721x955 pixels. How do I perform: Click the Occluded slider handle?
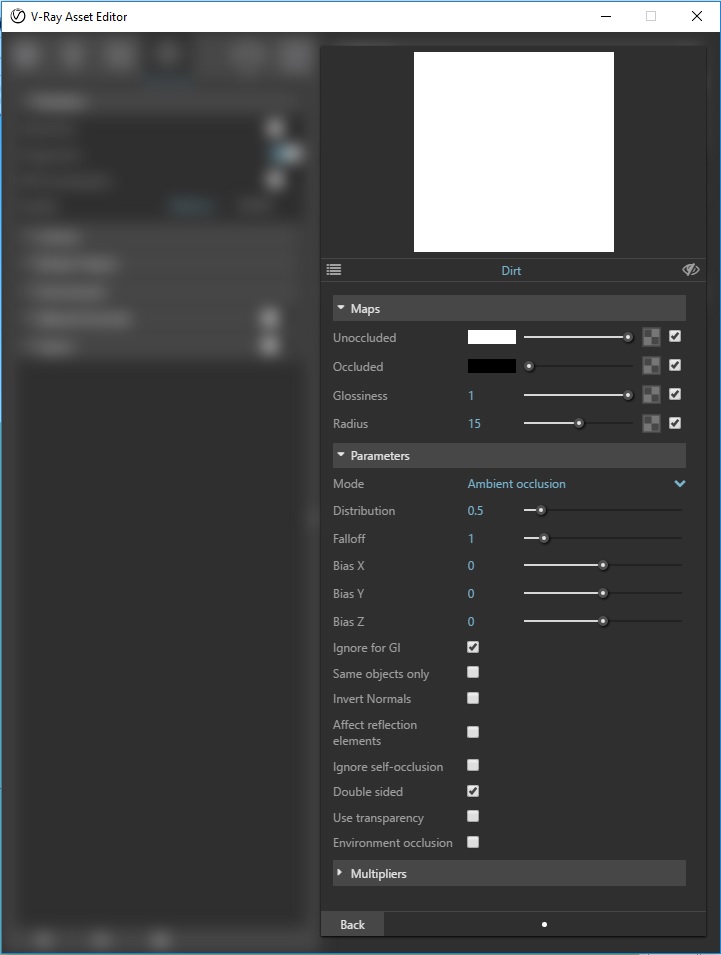click(529, 366)
